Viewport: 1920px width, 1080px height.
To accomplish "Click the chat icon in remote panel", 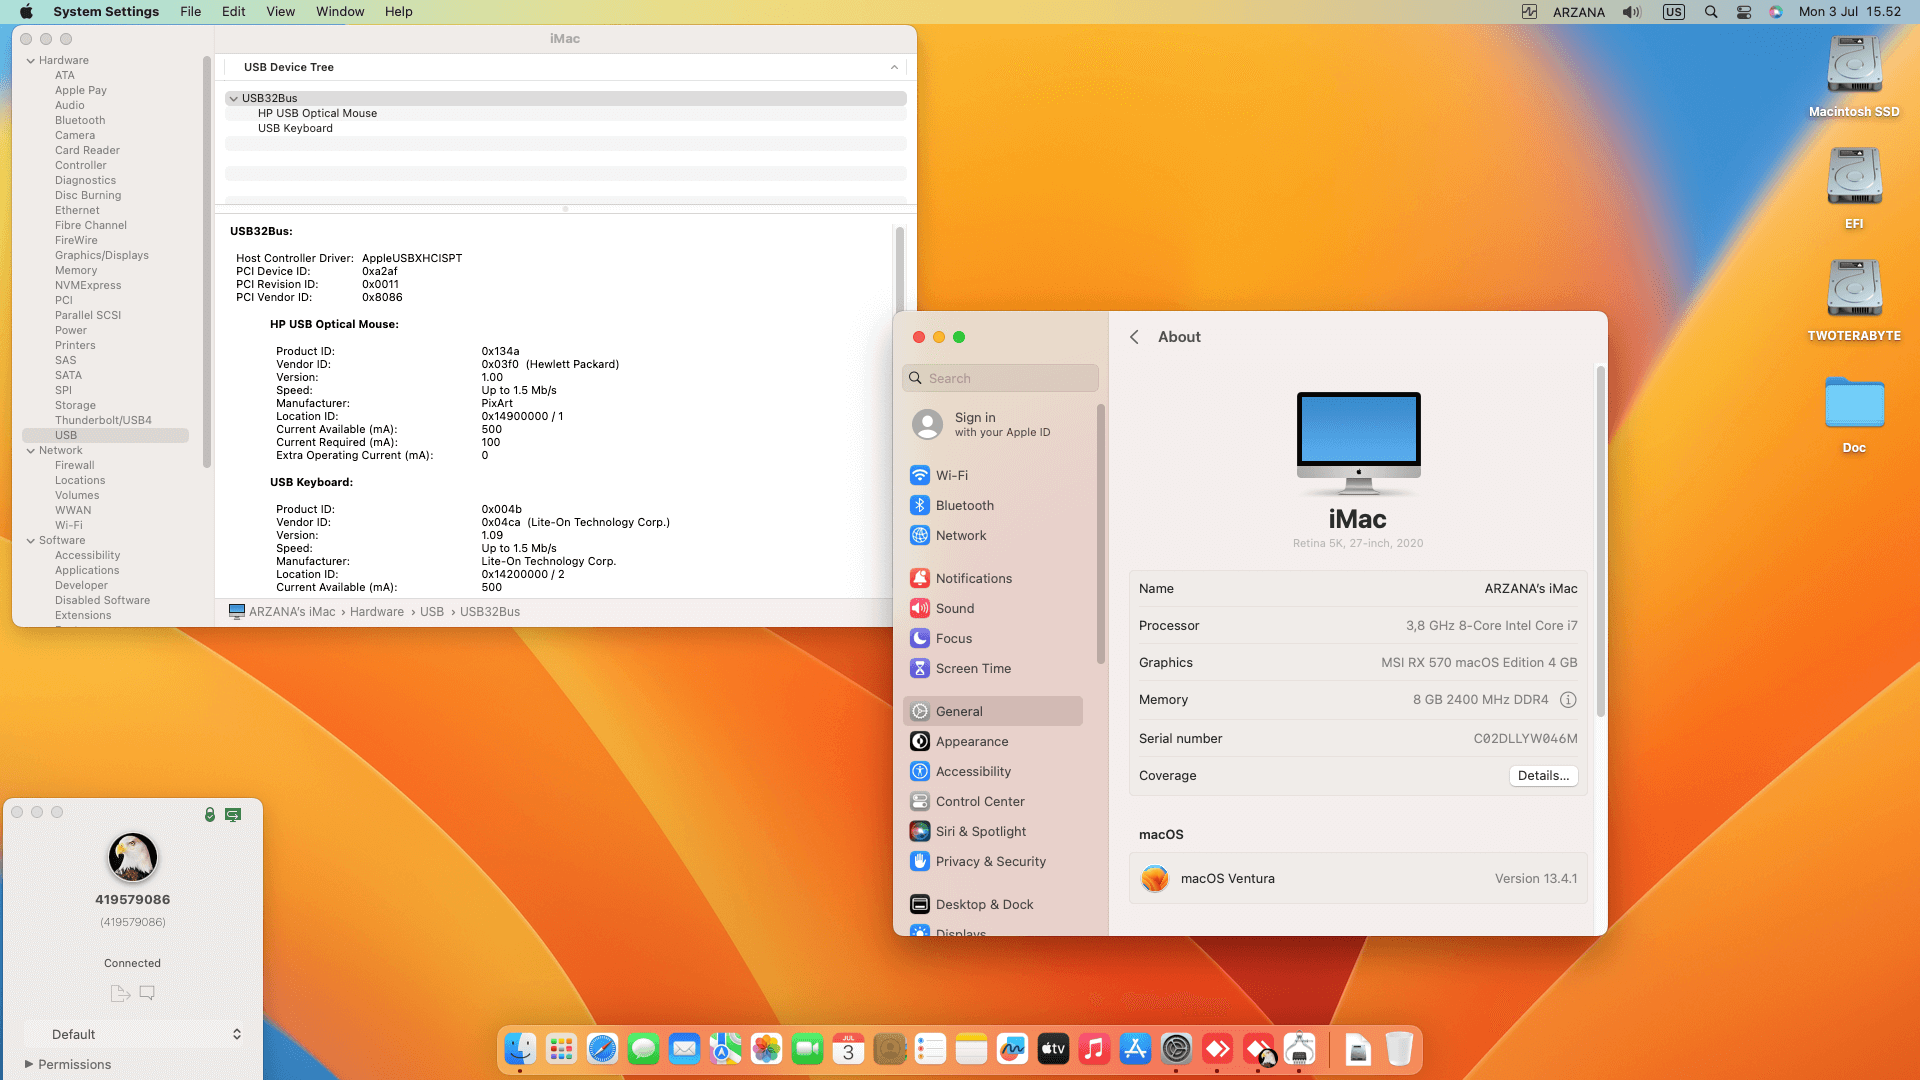I will coord(147,993).
